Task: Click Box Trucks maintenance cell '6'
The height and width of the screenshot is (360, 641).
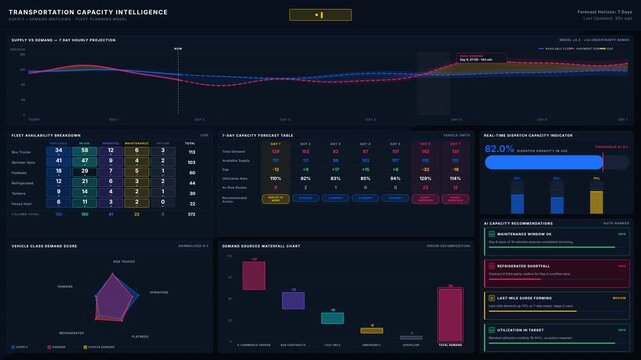Action: [x=137, y=151]
